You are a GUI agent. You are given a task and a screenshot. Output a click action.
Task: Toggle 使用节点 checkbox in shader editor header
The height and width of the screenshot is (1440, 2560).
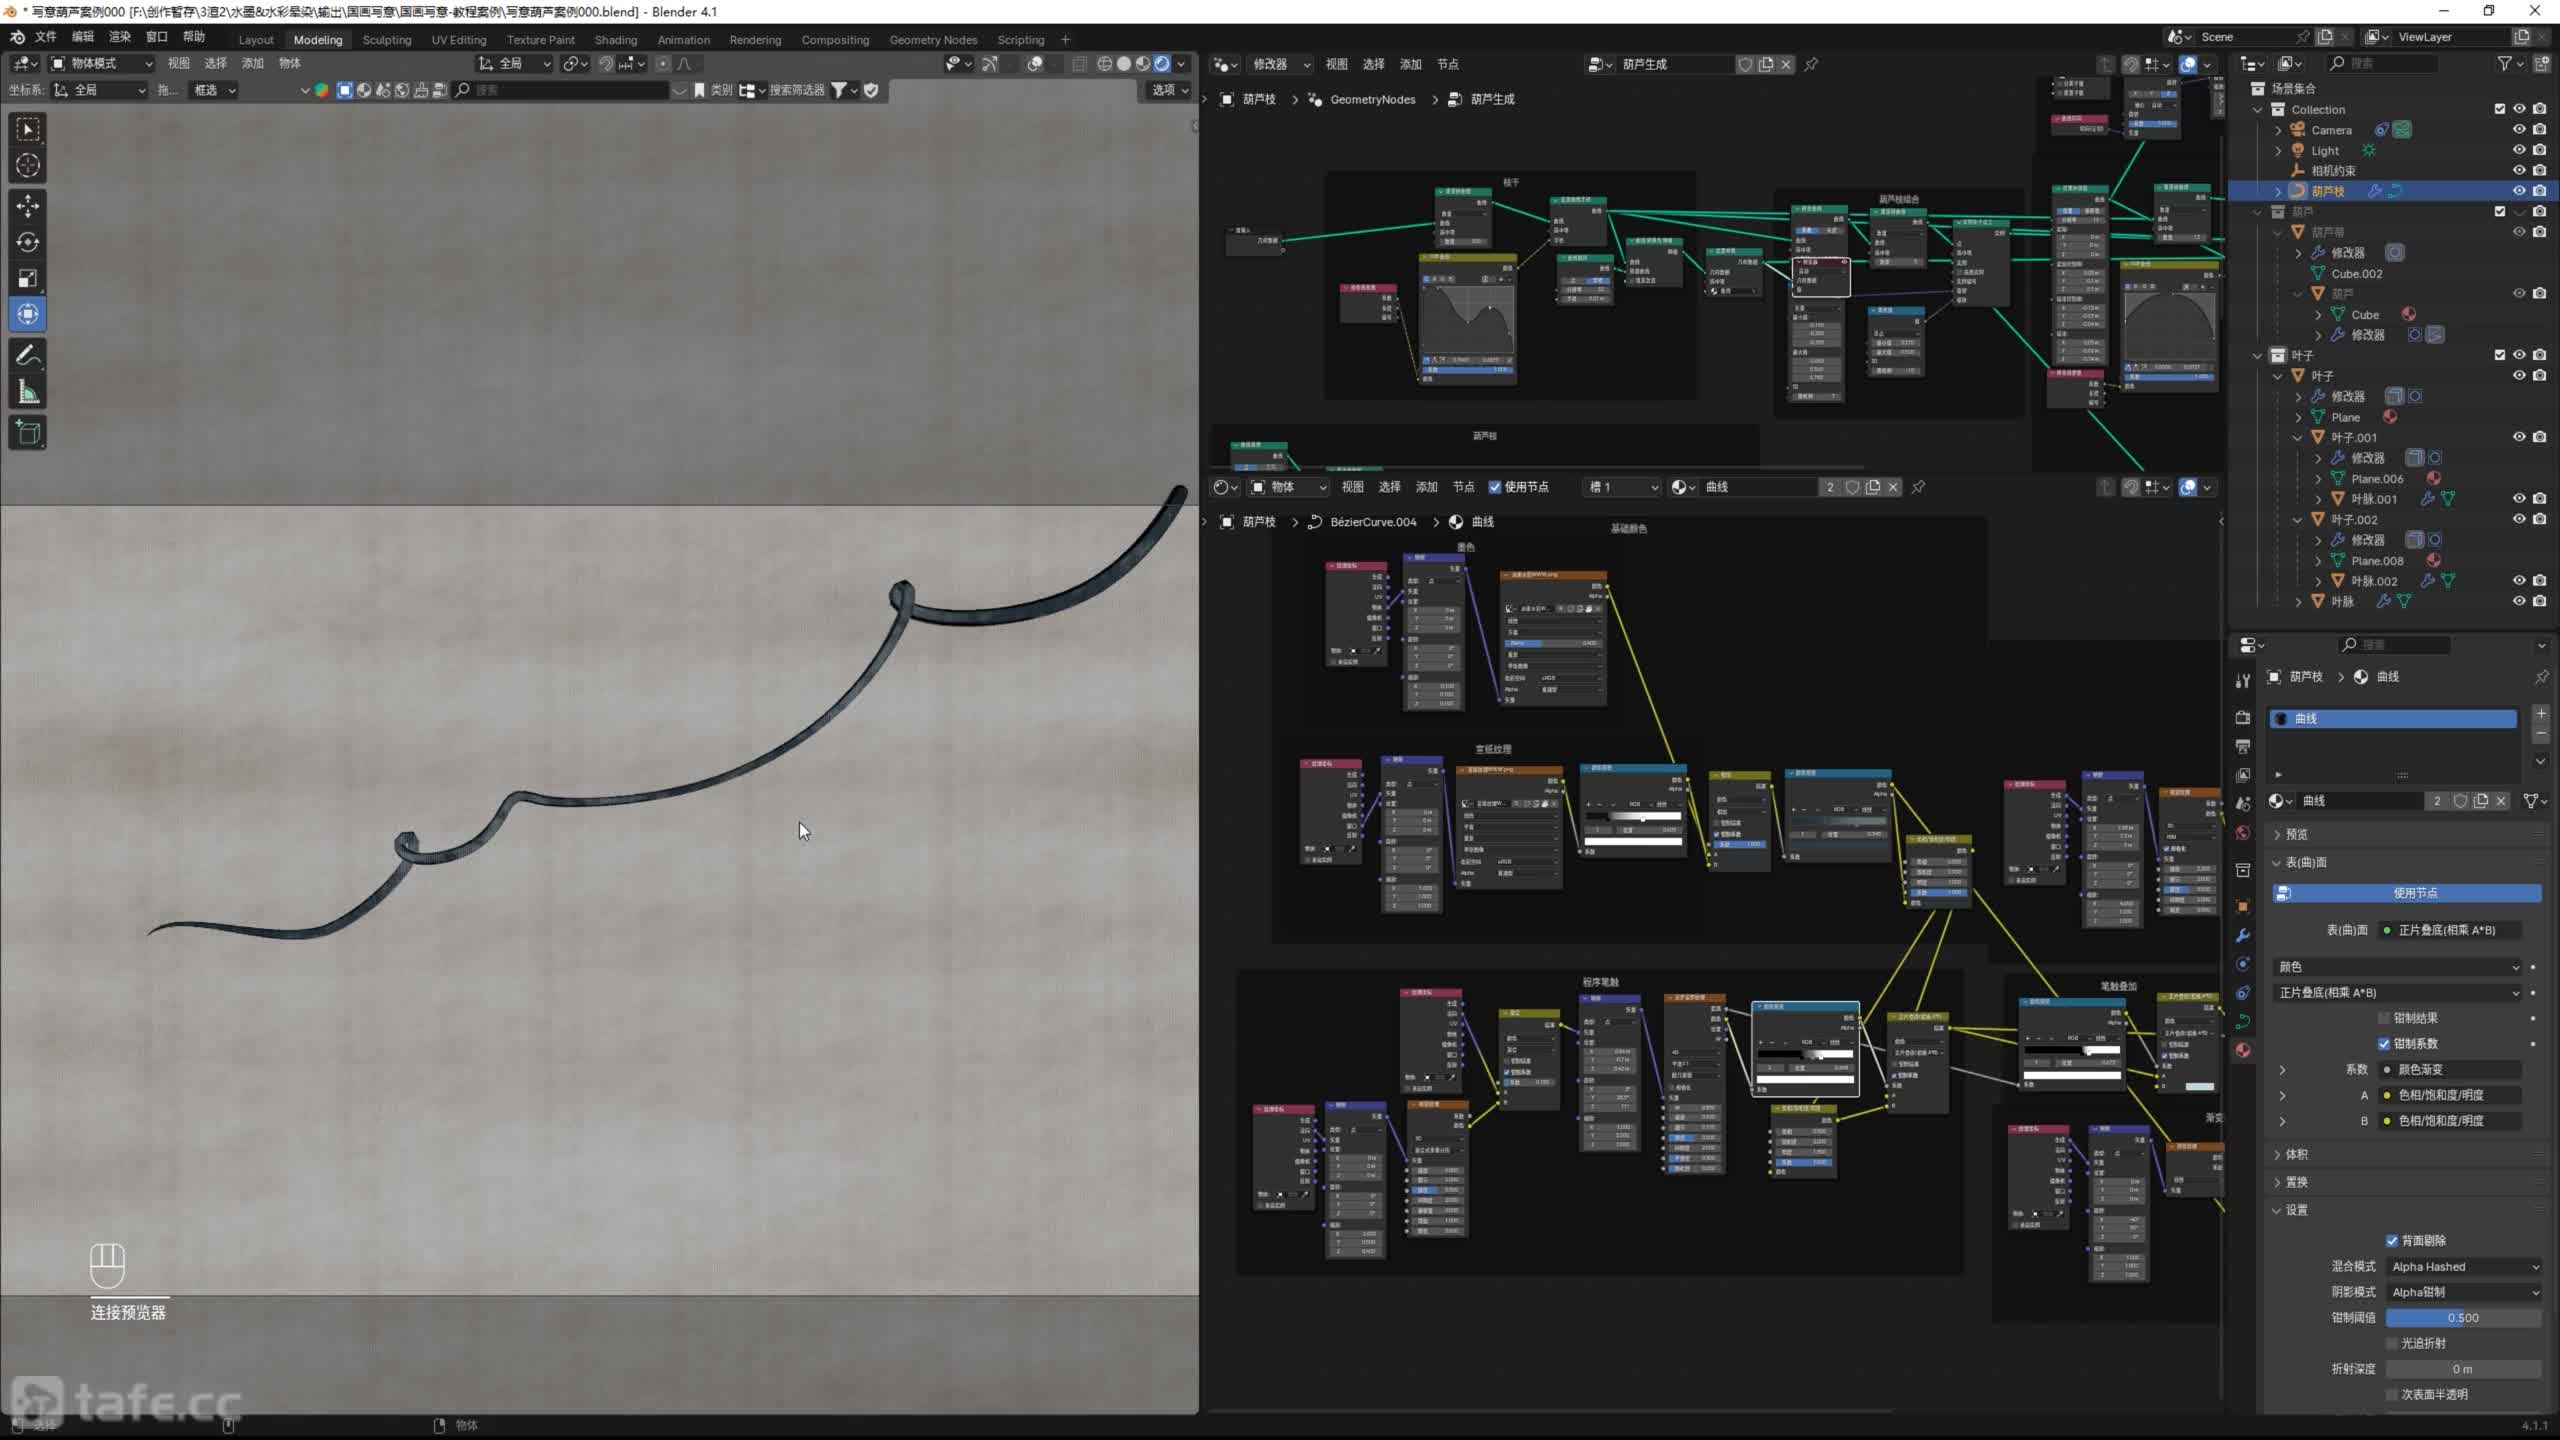(x=1495, y=487)
